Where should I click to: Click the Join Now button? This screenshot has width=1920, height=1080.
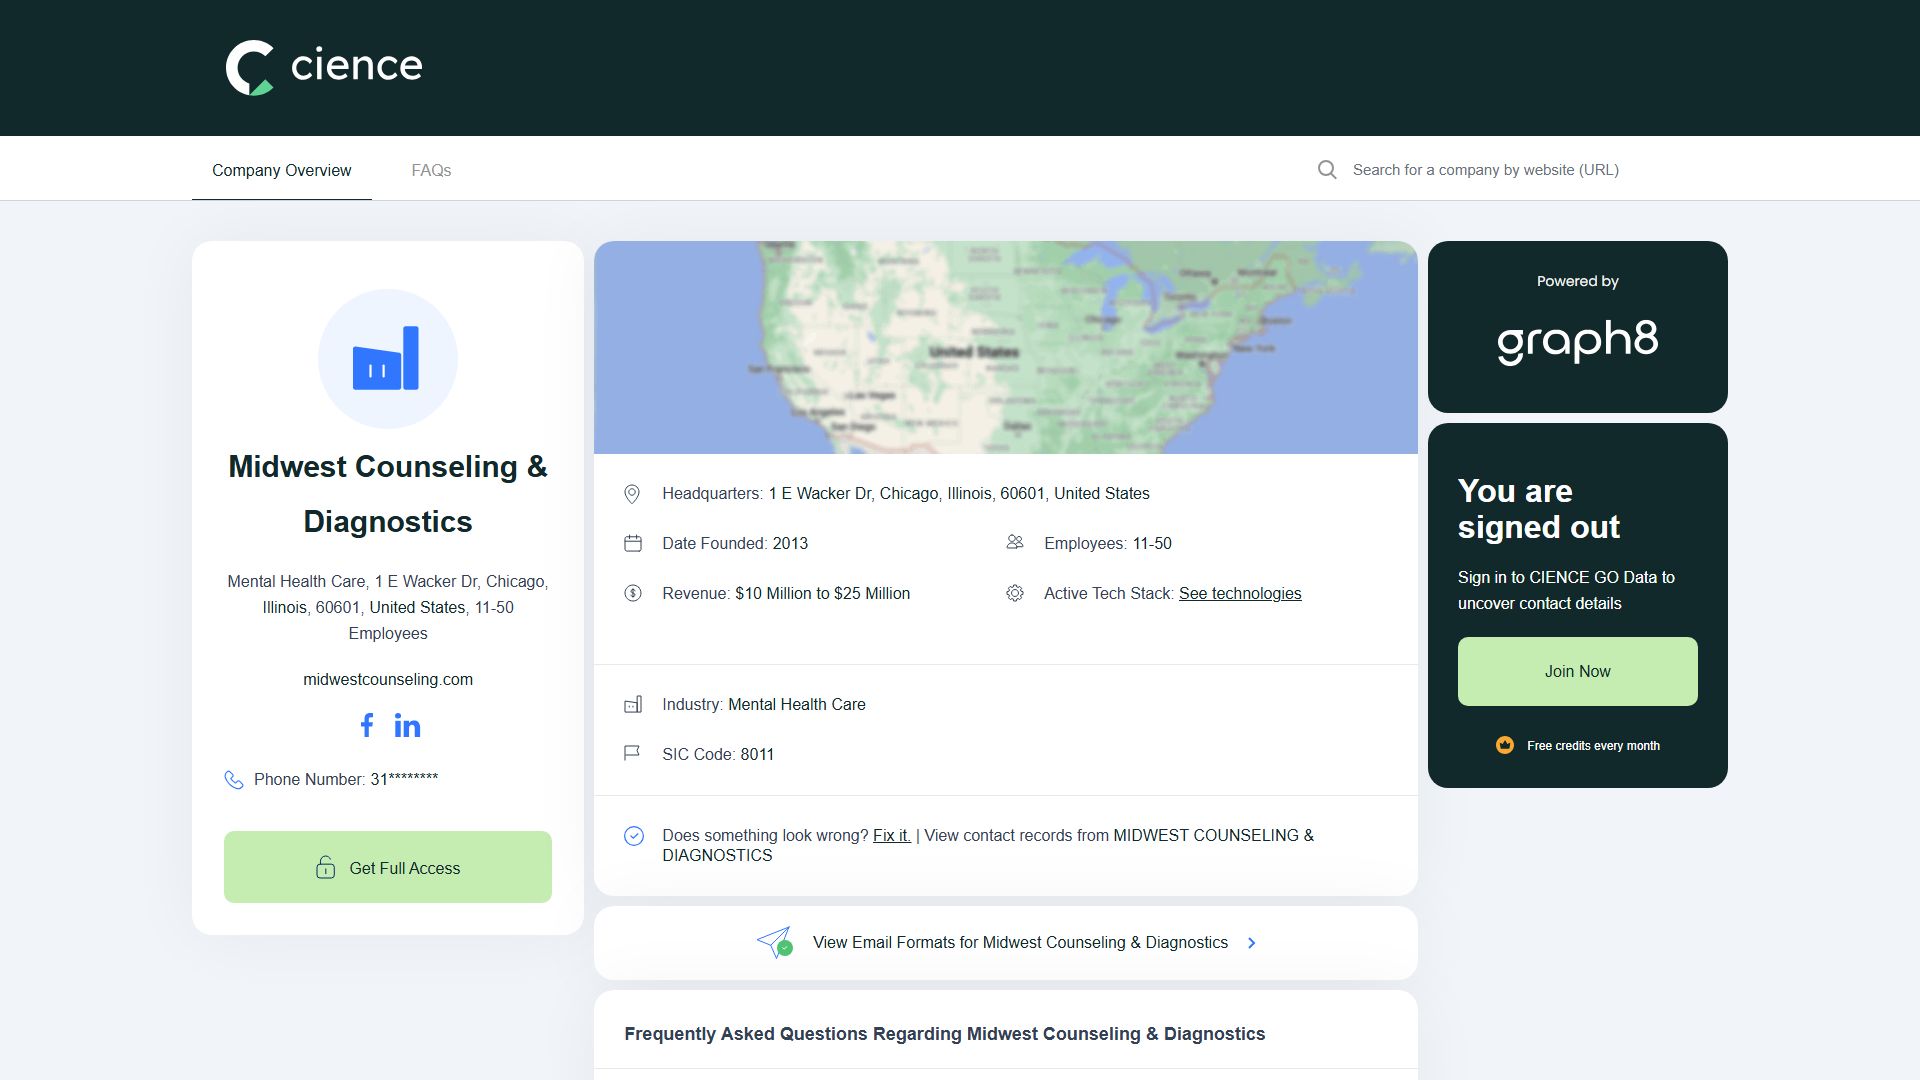tap(1578, 671)
